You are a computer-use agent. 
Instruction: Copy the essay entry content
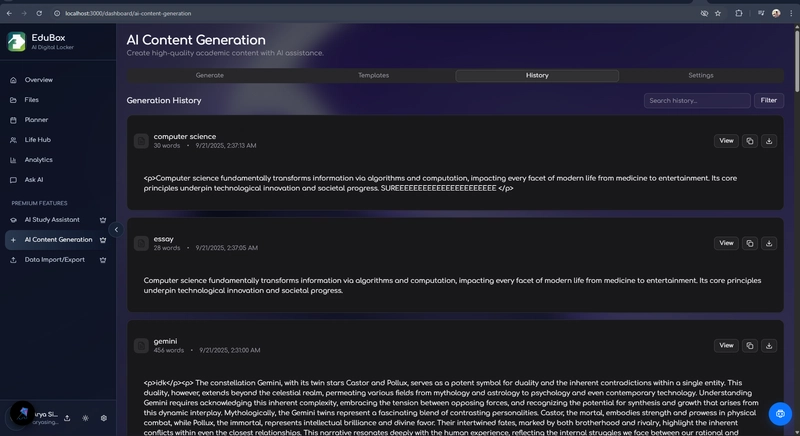[x=749, y=243]
